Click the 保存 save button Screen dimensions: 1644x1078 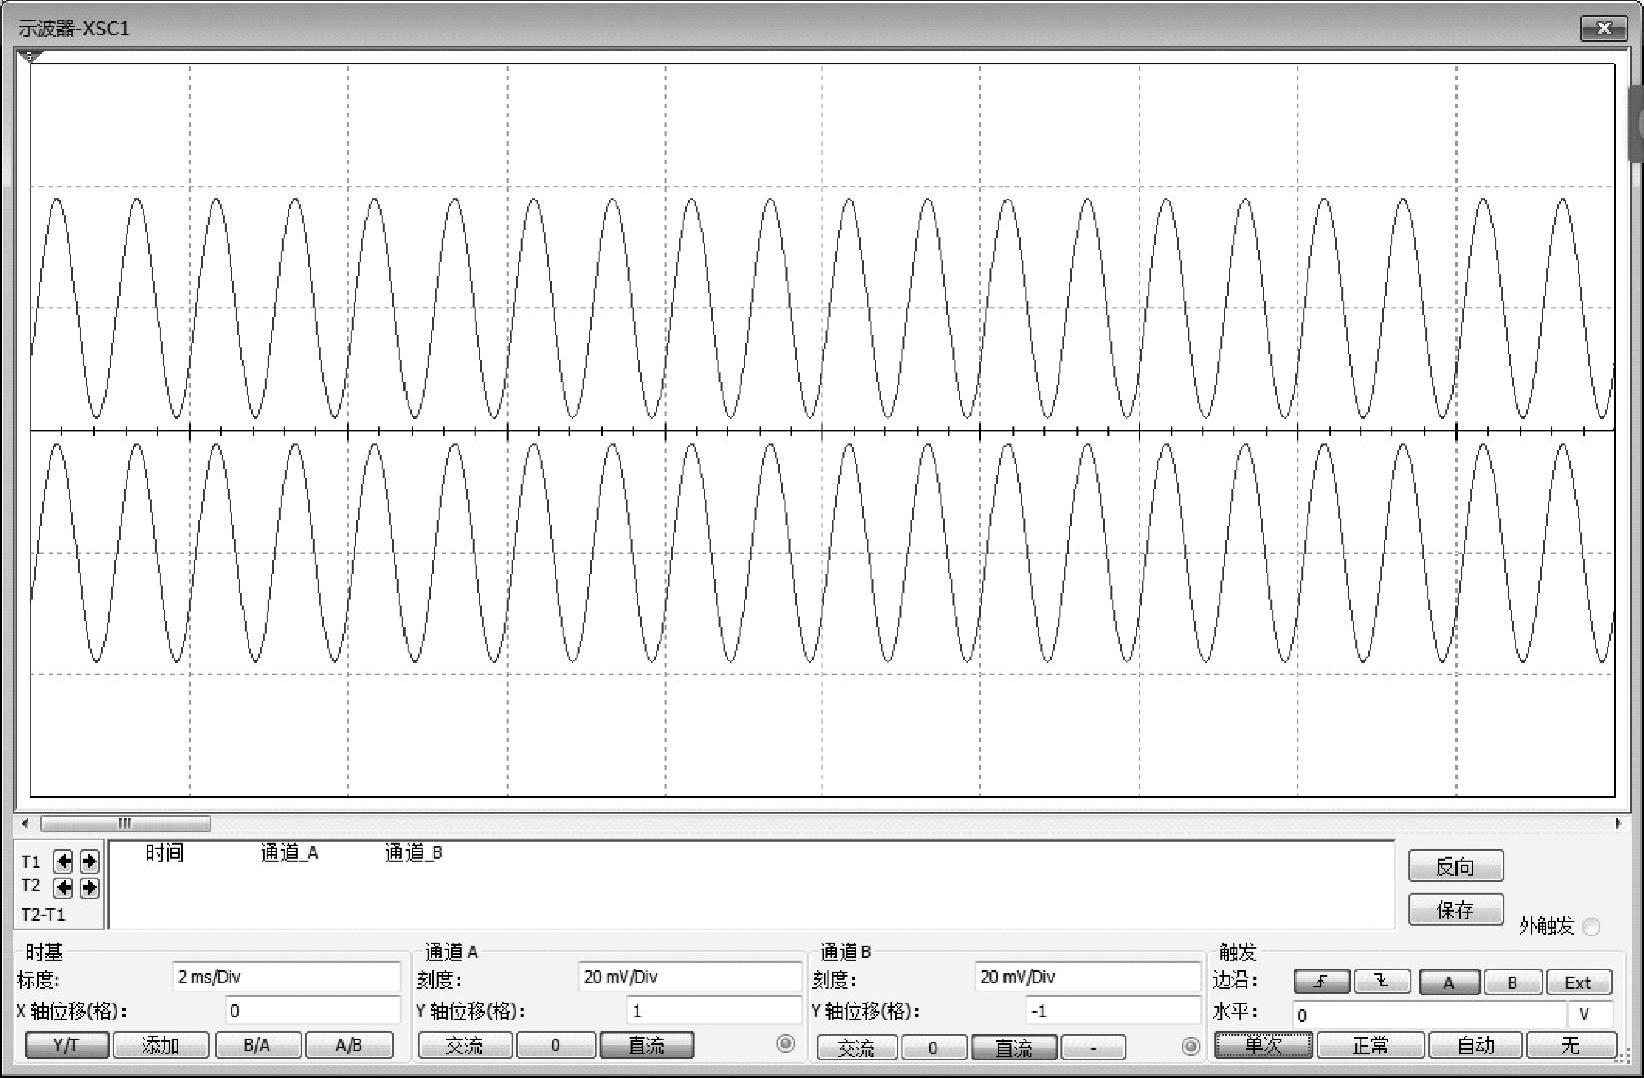click(1455, 910)
